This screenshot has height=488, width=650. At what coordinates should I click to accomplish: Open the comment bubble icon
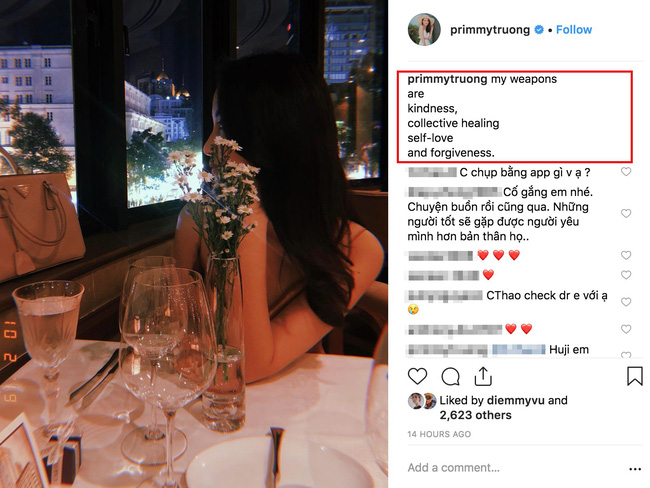tap(450, 376)
